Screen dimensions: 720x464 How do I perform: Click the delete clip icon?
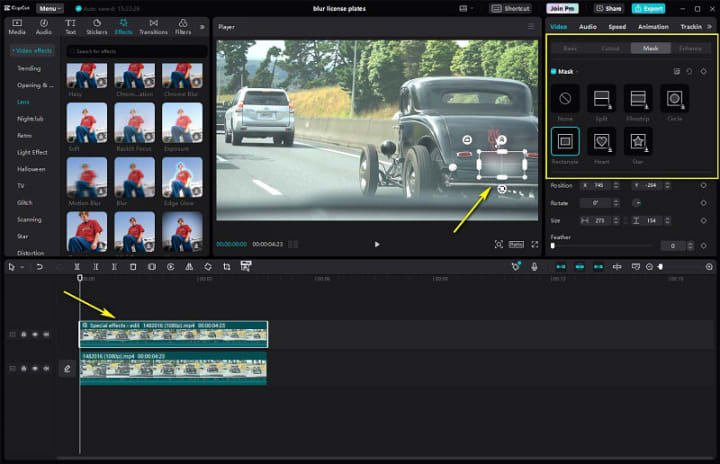click(x=133, y=266)
